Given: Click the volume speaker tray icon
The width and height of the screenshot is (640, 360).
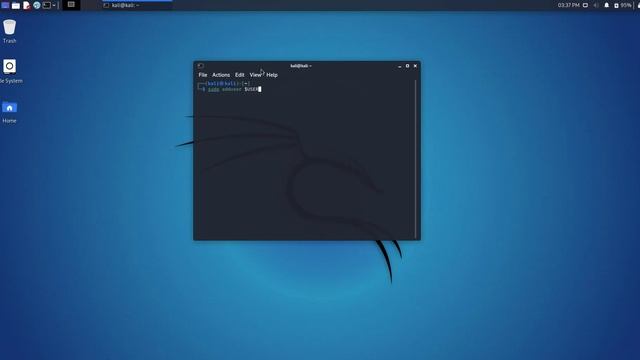Looking at the screenshot, I should (596, 5).
